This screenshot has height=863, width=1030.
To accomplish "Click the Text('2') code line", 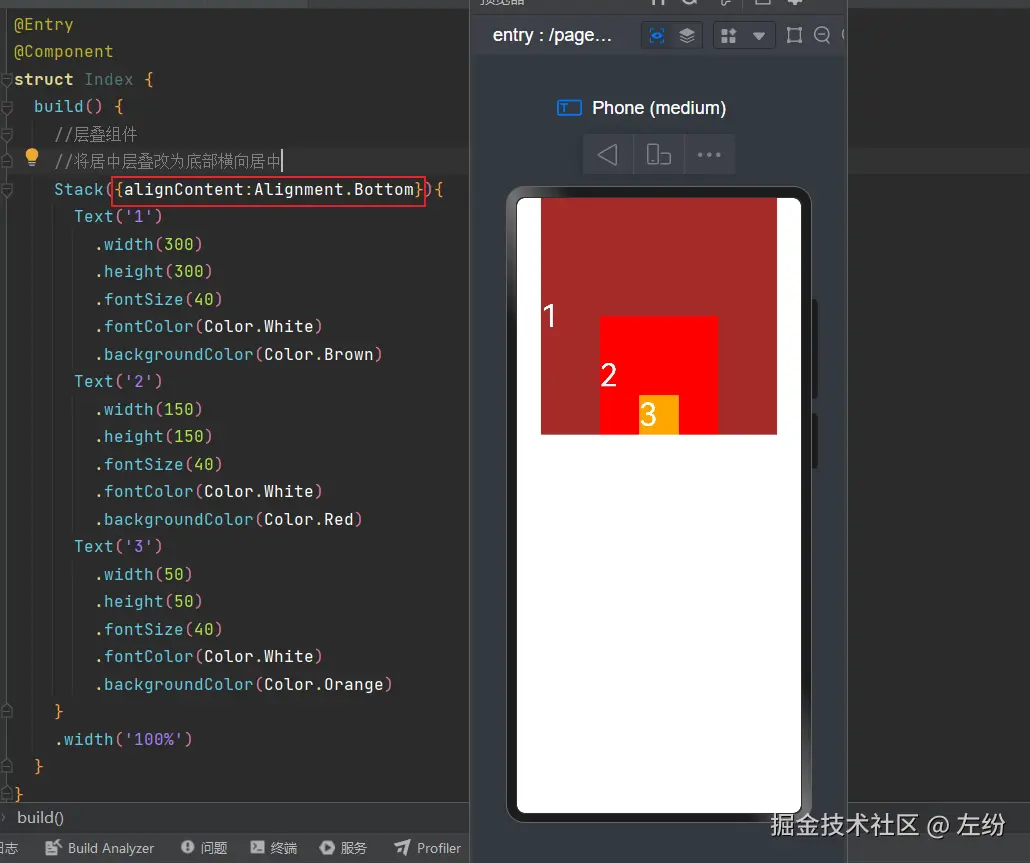I will 118,382.
